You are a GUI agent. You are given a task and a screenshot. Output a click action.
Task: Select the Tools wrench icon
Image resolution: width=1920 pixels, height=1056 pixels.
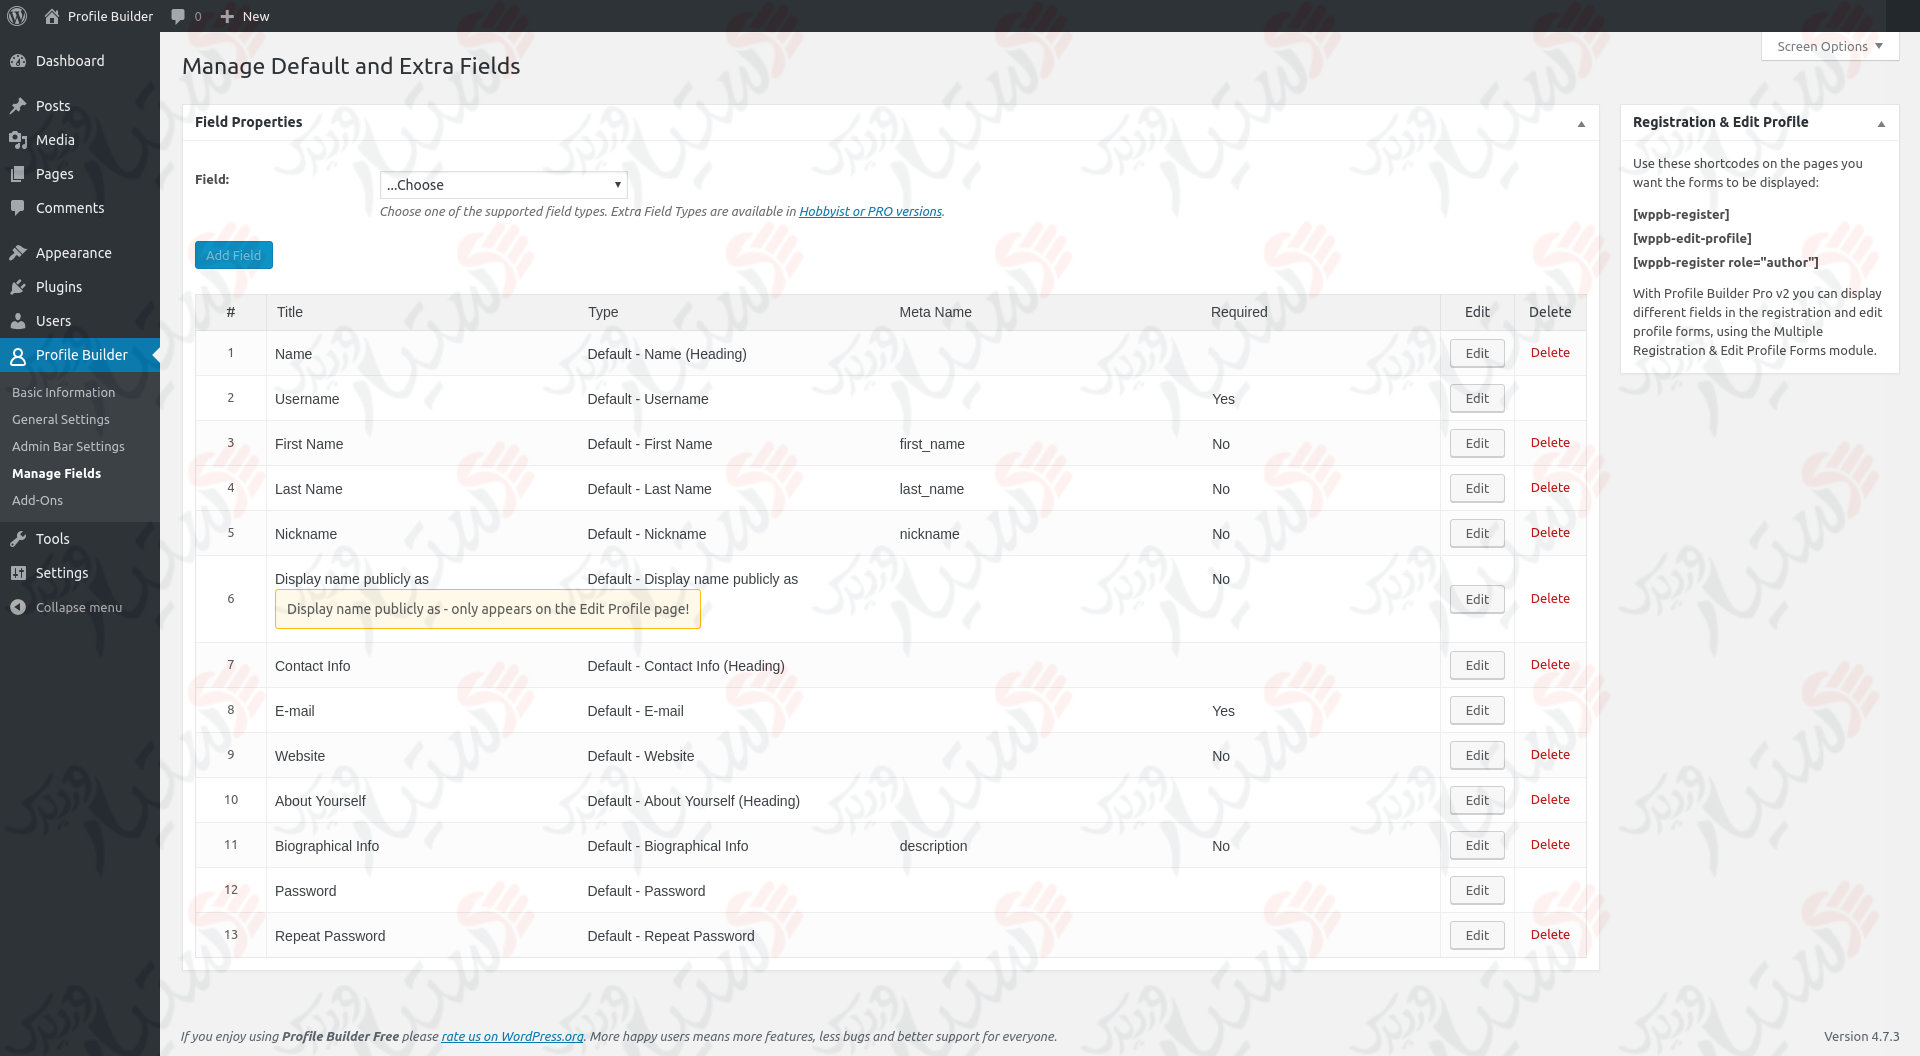click(x=20, y=538)
